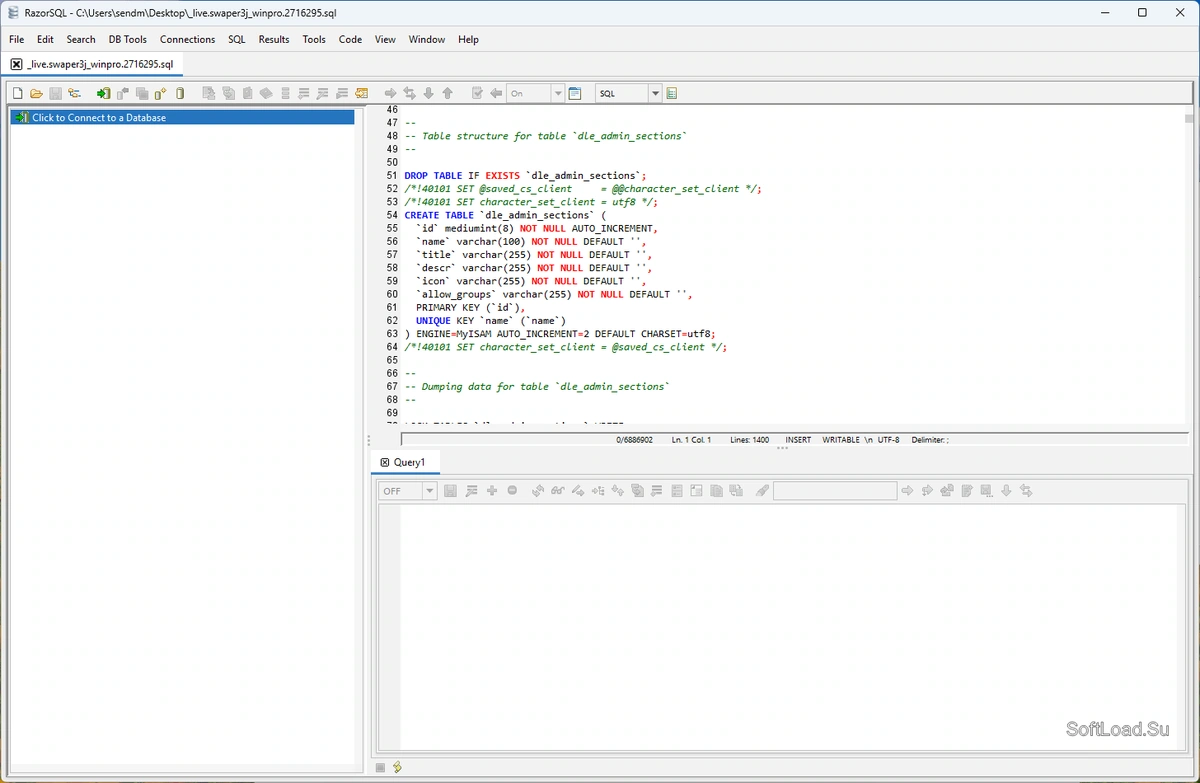Click 'INSERT' mode in editor status bar
This screenshot has height=783, width=1200.
click(798, 439)
